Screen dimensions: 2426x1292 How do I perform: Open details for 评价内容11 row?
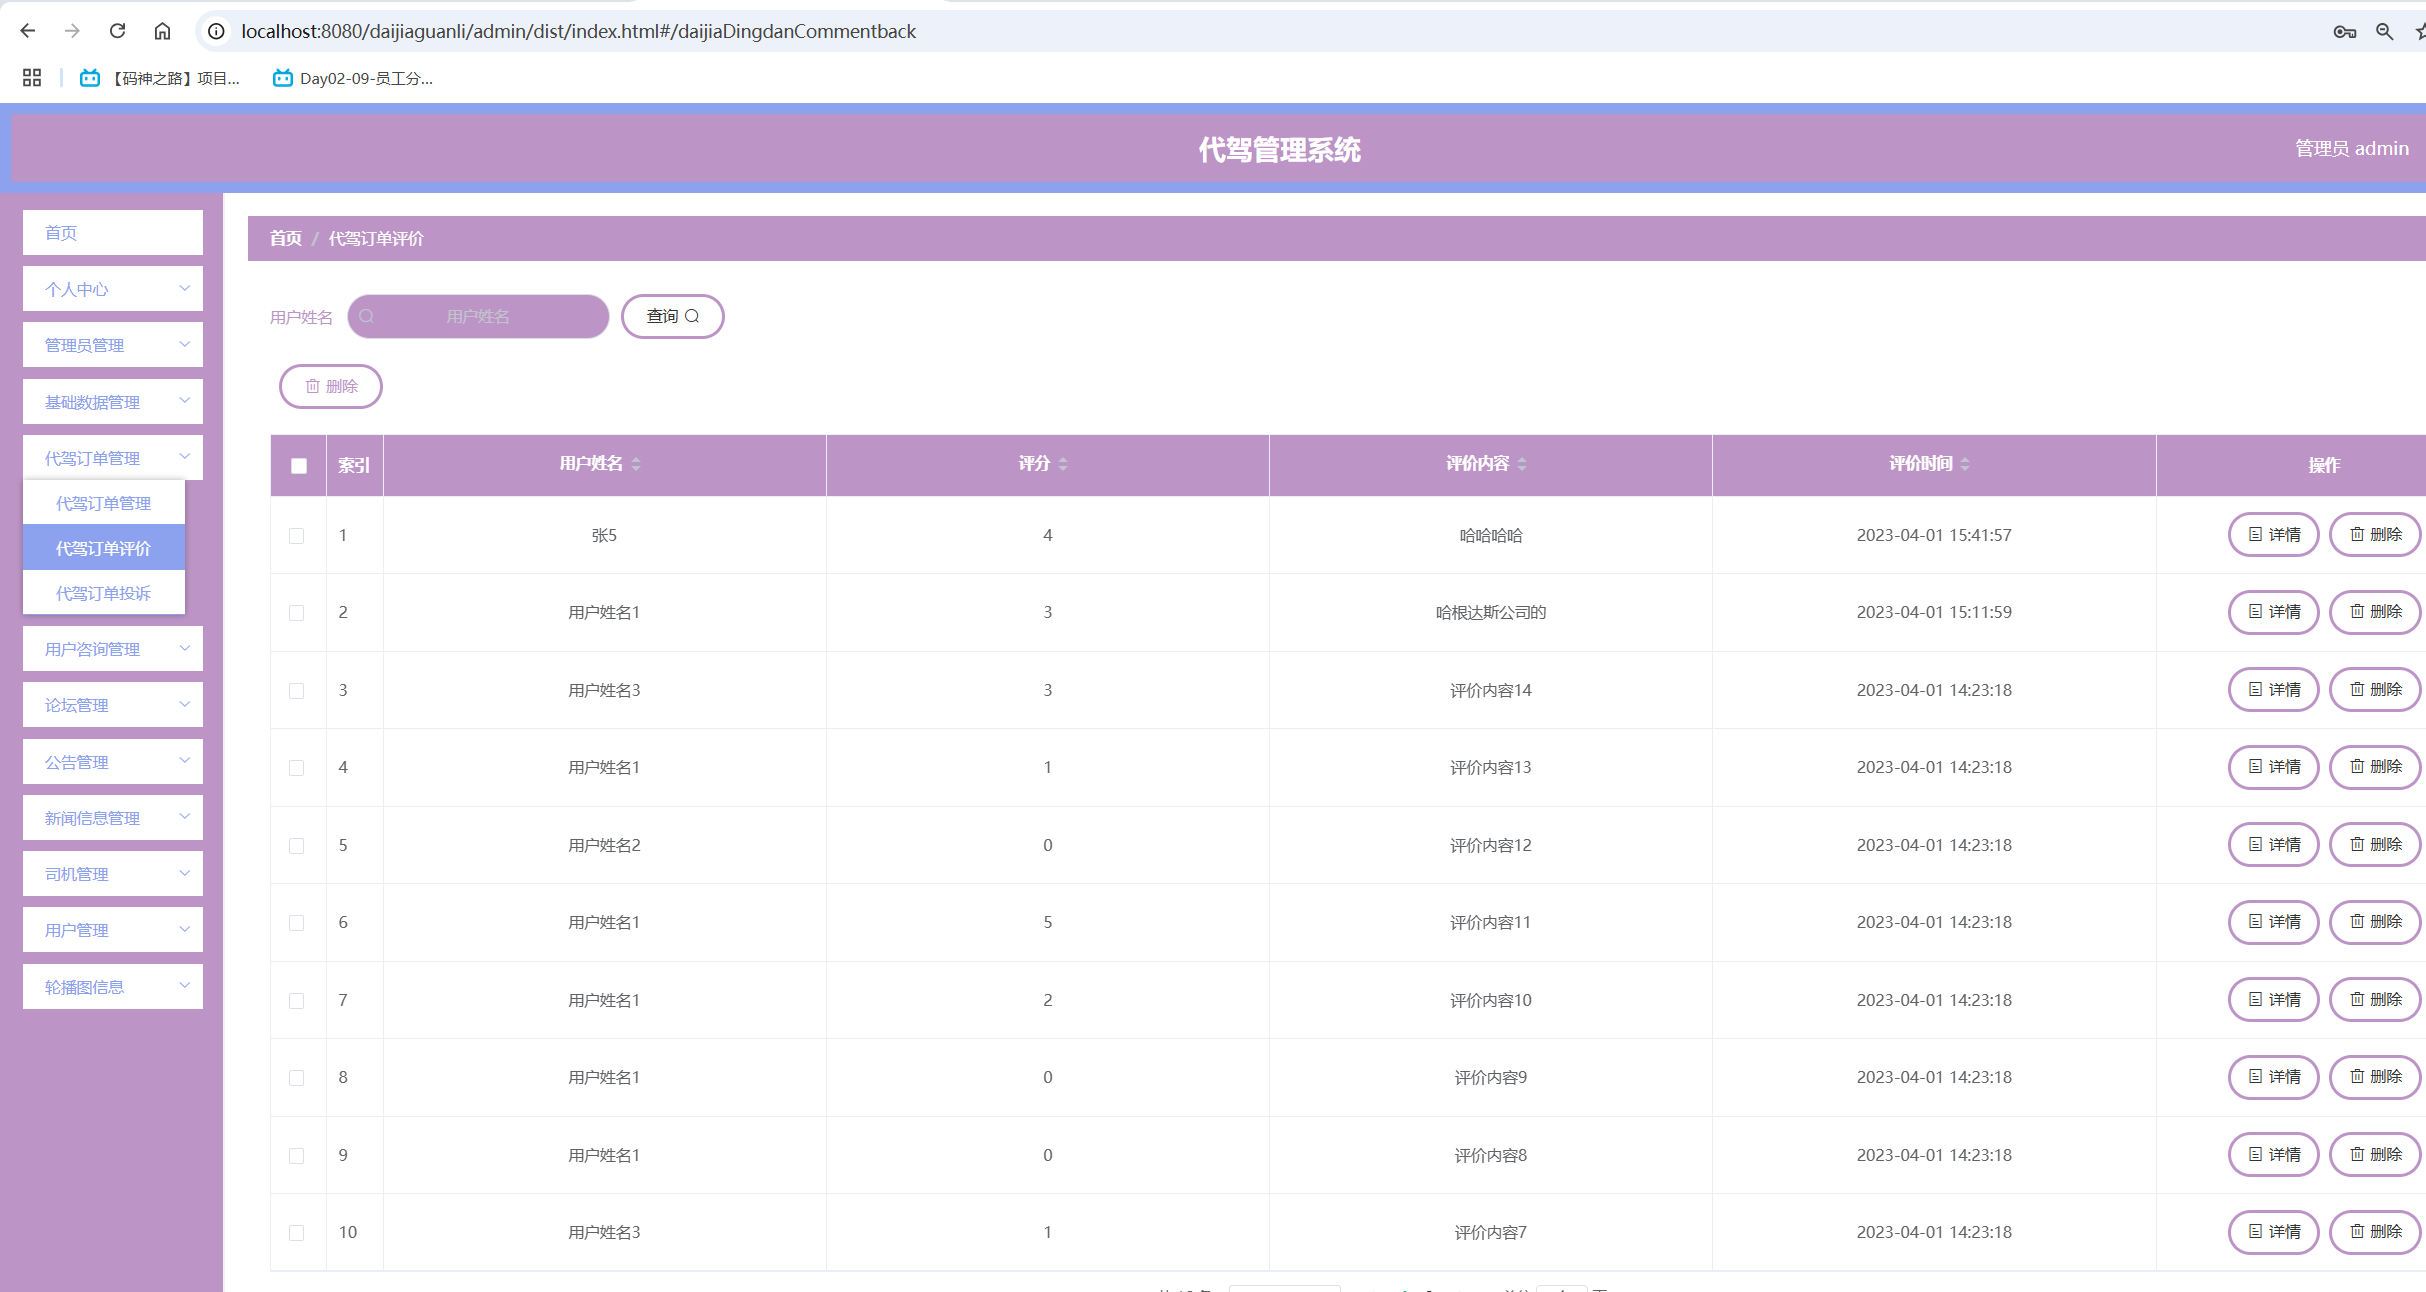(2274, 922)
